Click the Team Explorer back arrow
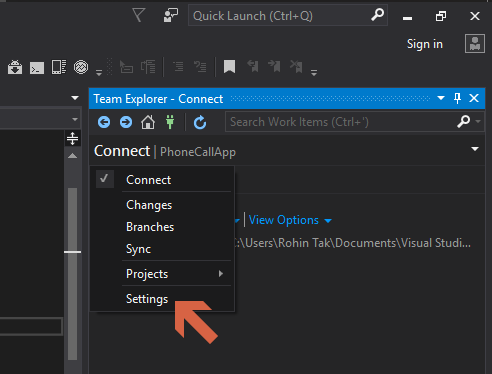Viewport: 492px width, 374px height. (104, 122)
